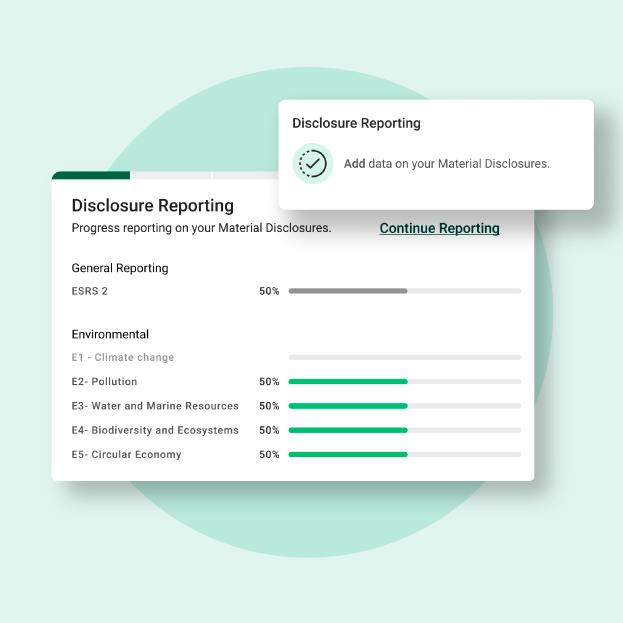Screen dimensions: 623x623
Task: Click the E4 Biodiversity and Ecosystems progress bar
Action: (404, 430)
